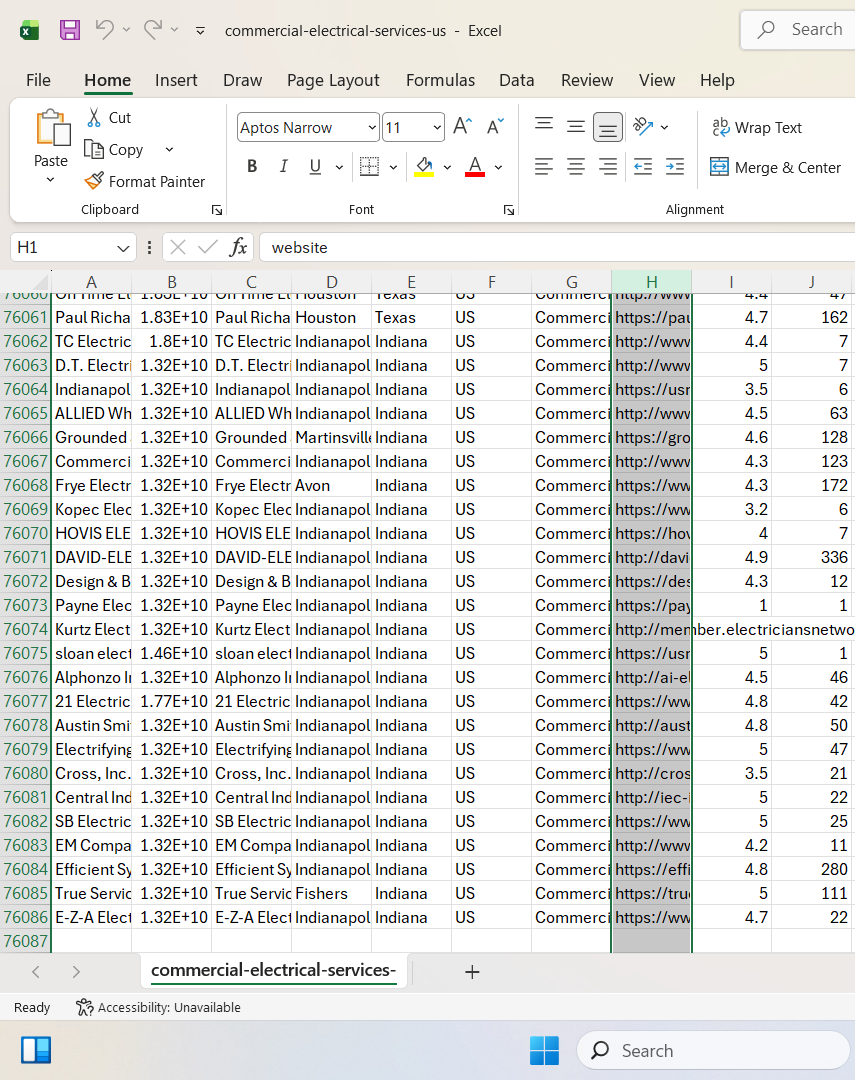Open the font size 11 dropdown
855x1080 pixels.
point(437,127)
